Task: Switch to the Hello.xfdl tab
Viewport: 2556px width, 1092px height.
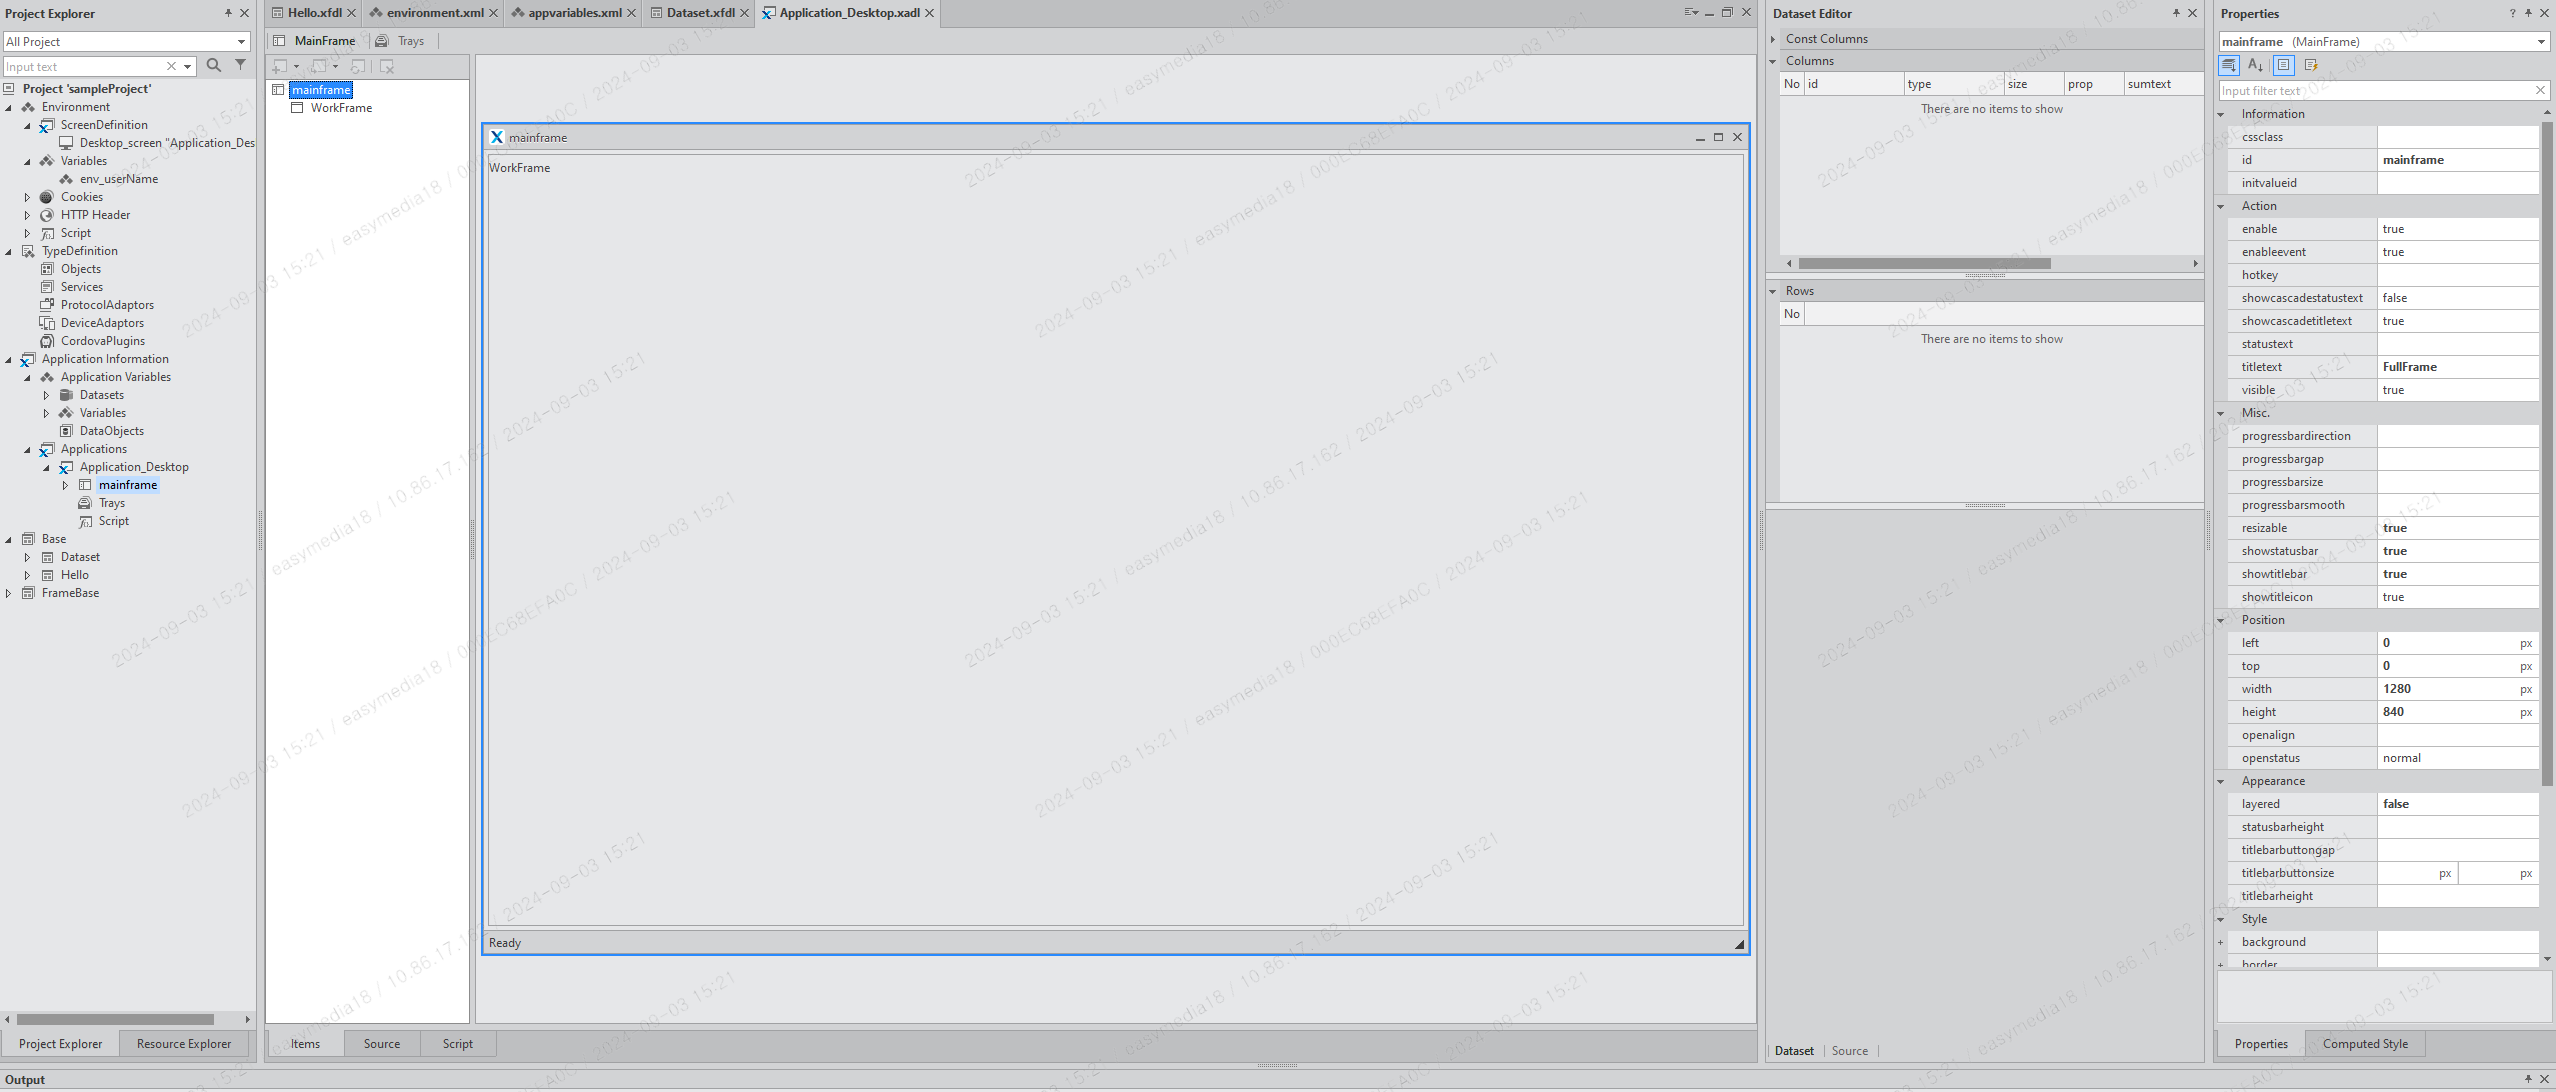Action: 314,13
